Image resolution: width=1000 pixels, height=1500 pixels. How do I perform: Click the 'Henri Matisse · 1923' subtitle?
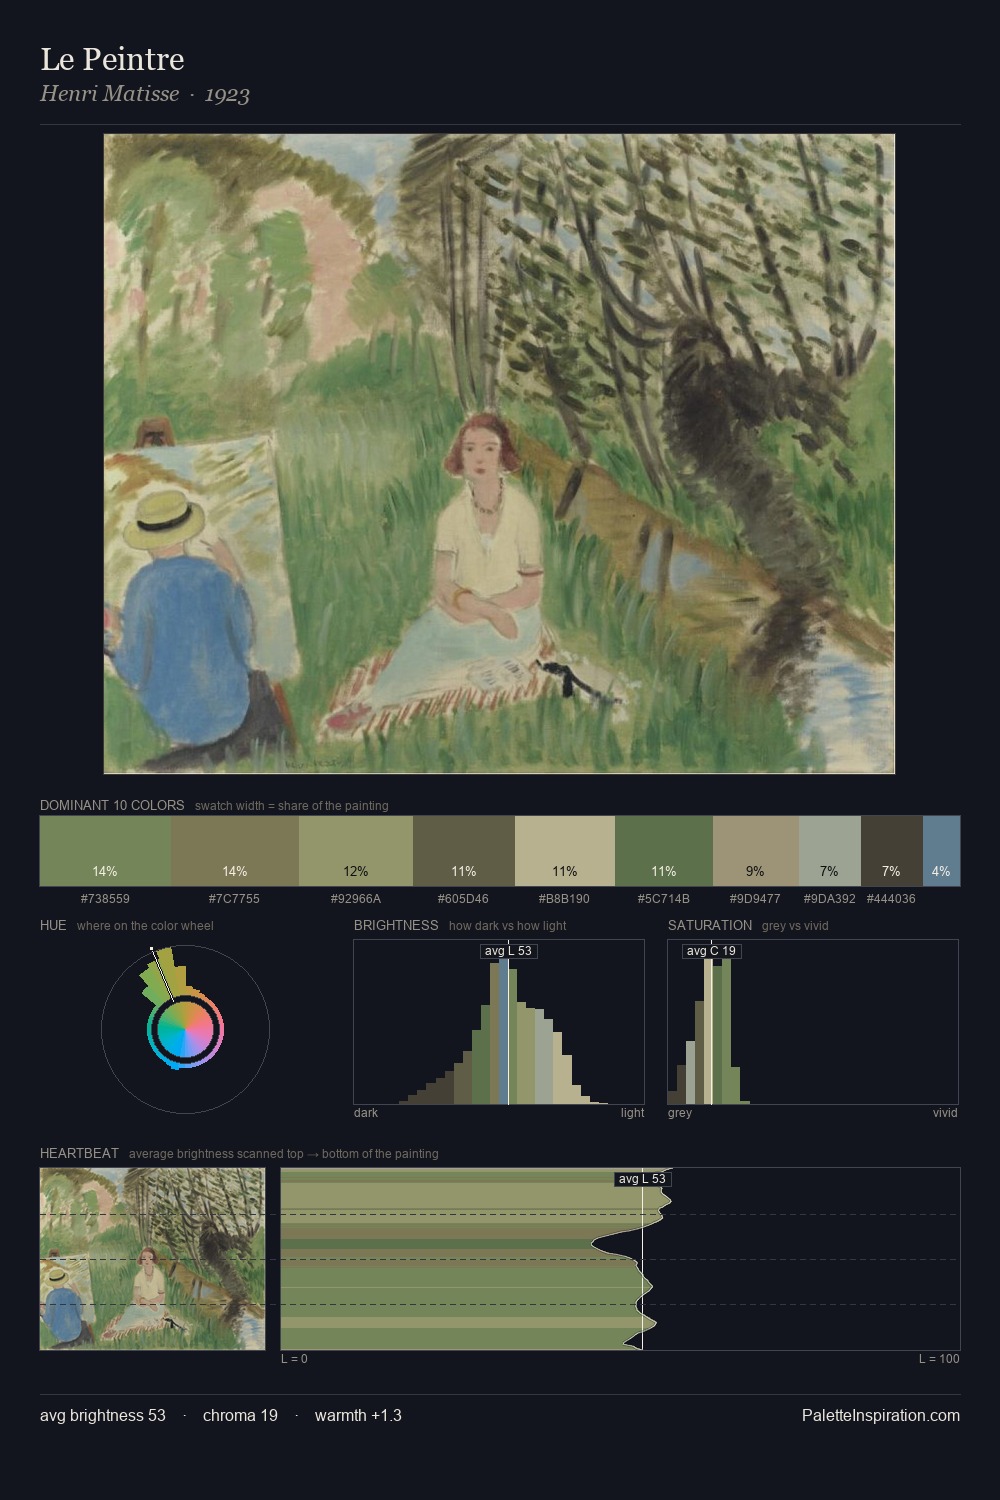pyautogui.click(x=145, y=94)
